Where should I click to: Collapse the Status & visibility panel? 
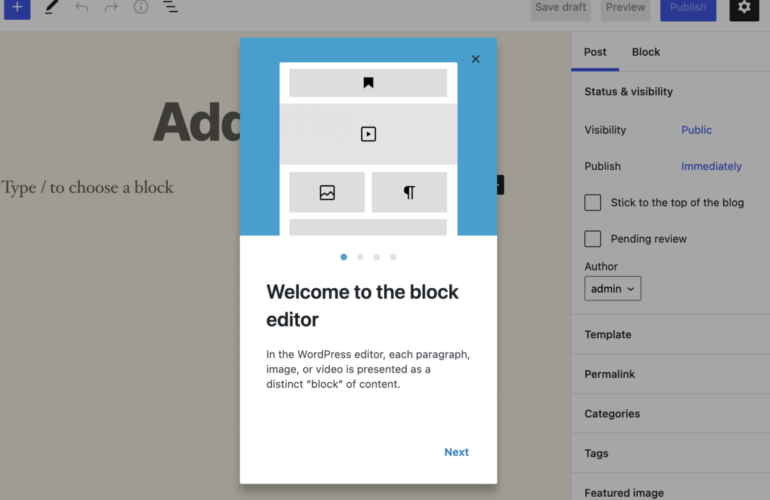pos(670,91)
